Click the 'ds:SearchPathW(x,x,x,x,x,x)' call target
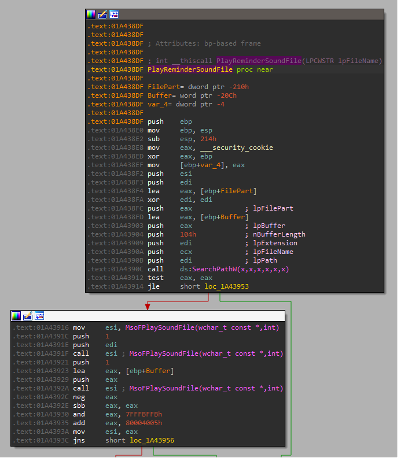Image resolution: width=398 pixels, height=458 pixels. 234,269
